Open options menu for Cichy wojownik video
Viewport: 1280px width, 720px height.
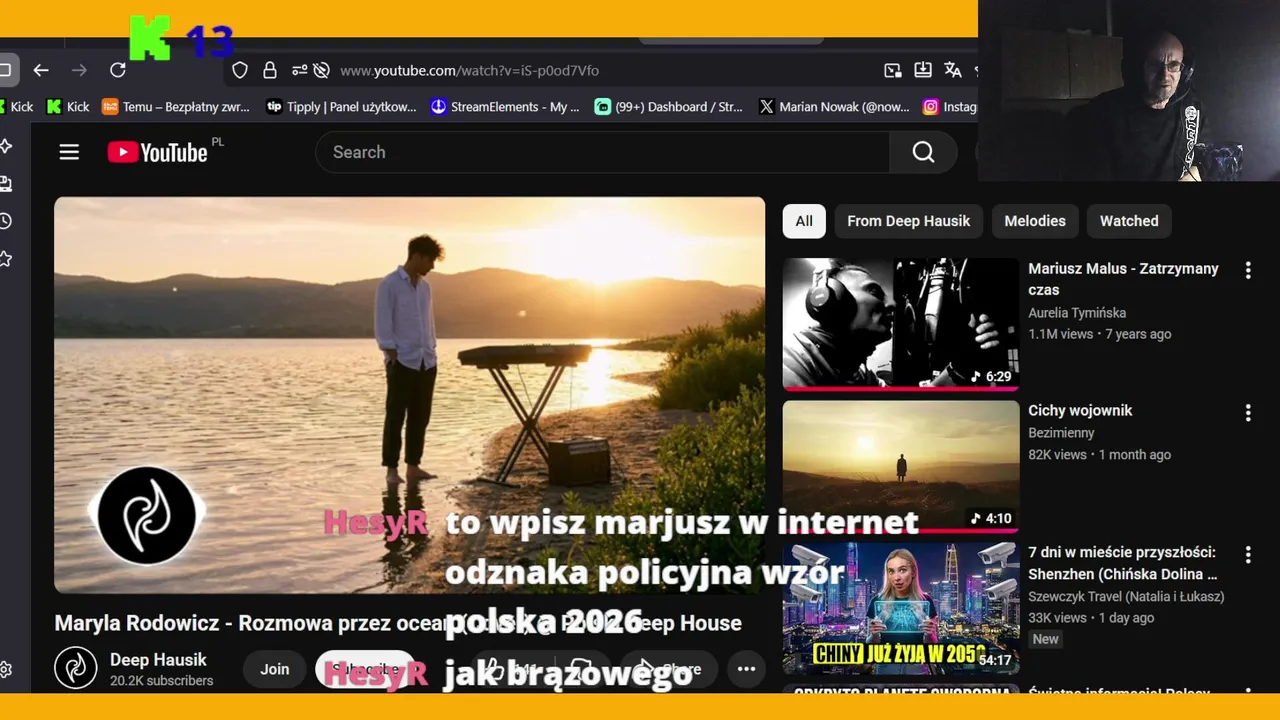(1247, 412)
